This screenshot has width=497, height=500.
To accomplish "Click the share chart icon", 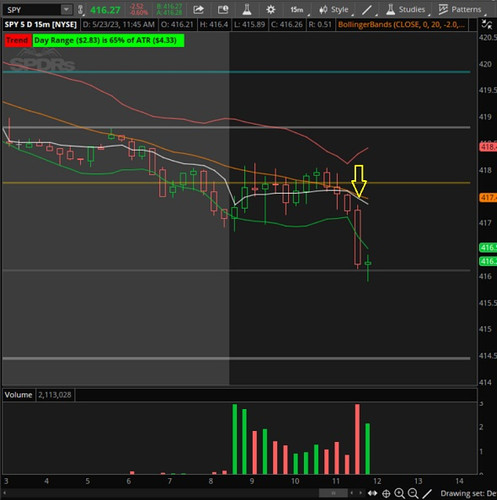I will (x=199, y=10).
